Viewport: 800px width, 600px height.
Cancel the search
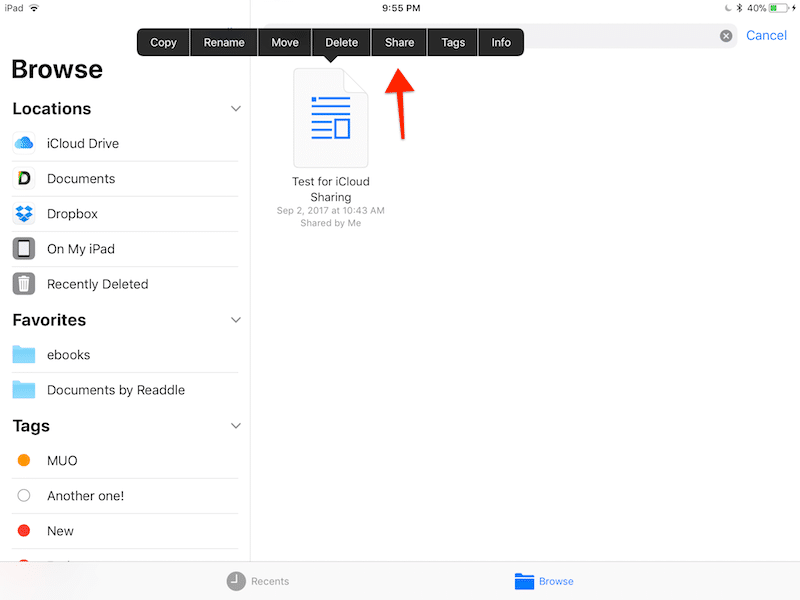[766, 36]
